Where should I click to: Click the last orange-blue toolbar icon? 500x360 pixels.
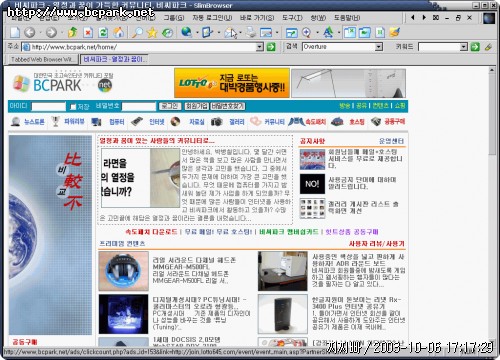pos(395,32)
